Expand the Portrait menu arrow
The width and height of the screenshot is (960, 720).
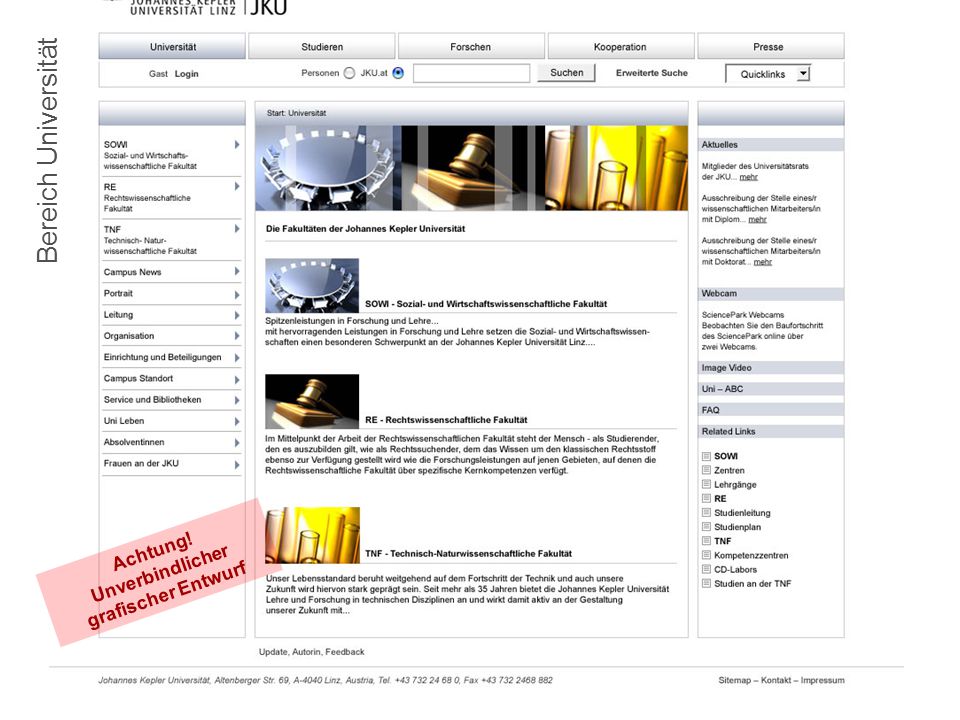coord(236,294)
